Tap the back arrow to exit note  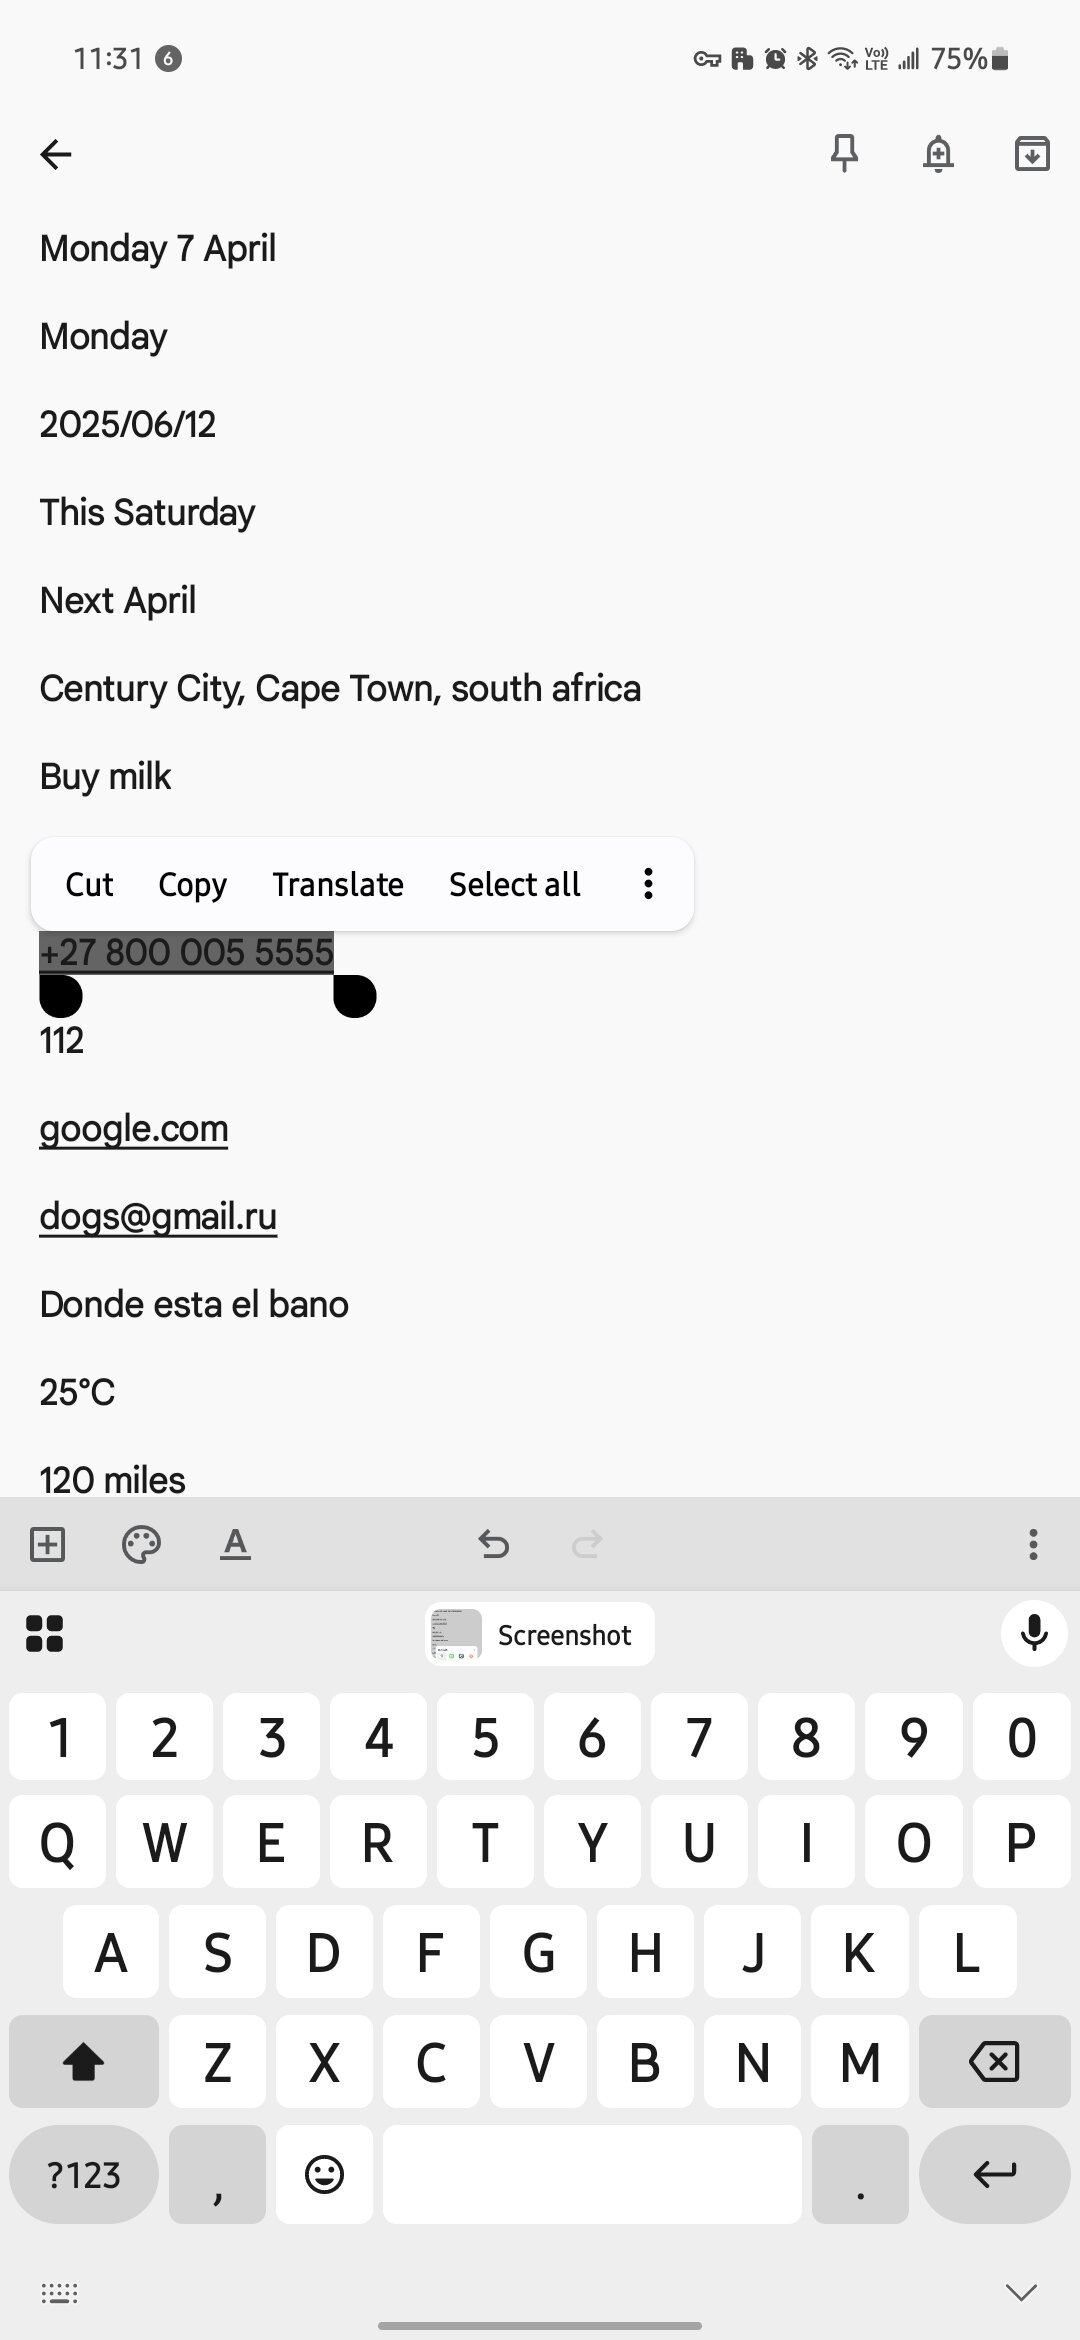56,154
